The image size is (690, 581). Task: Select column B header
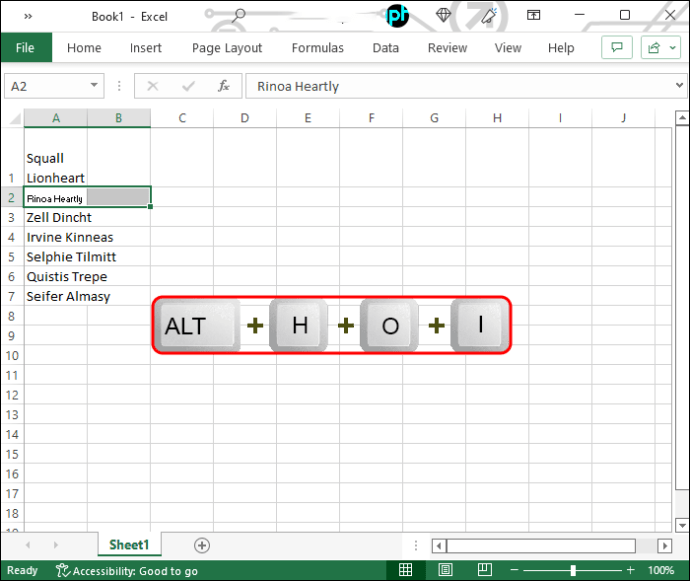119,118
